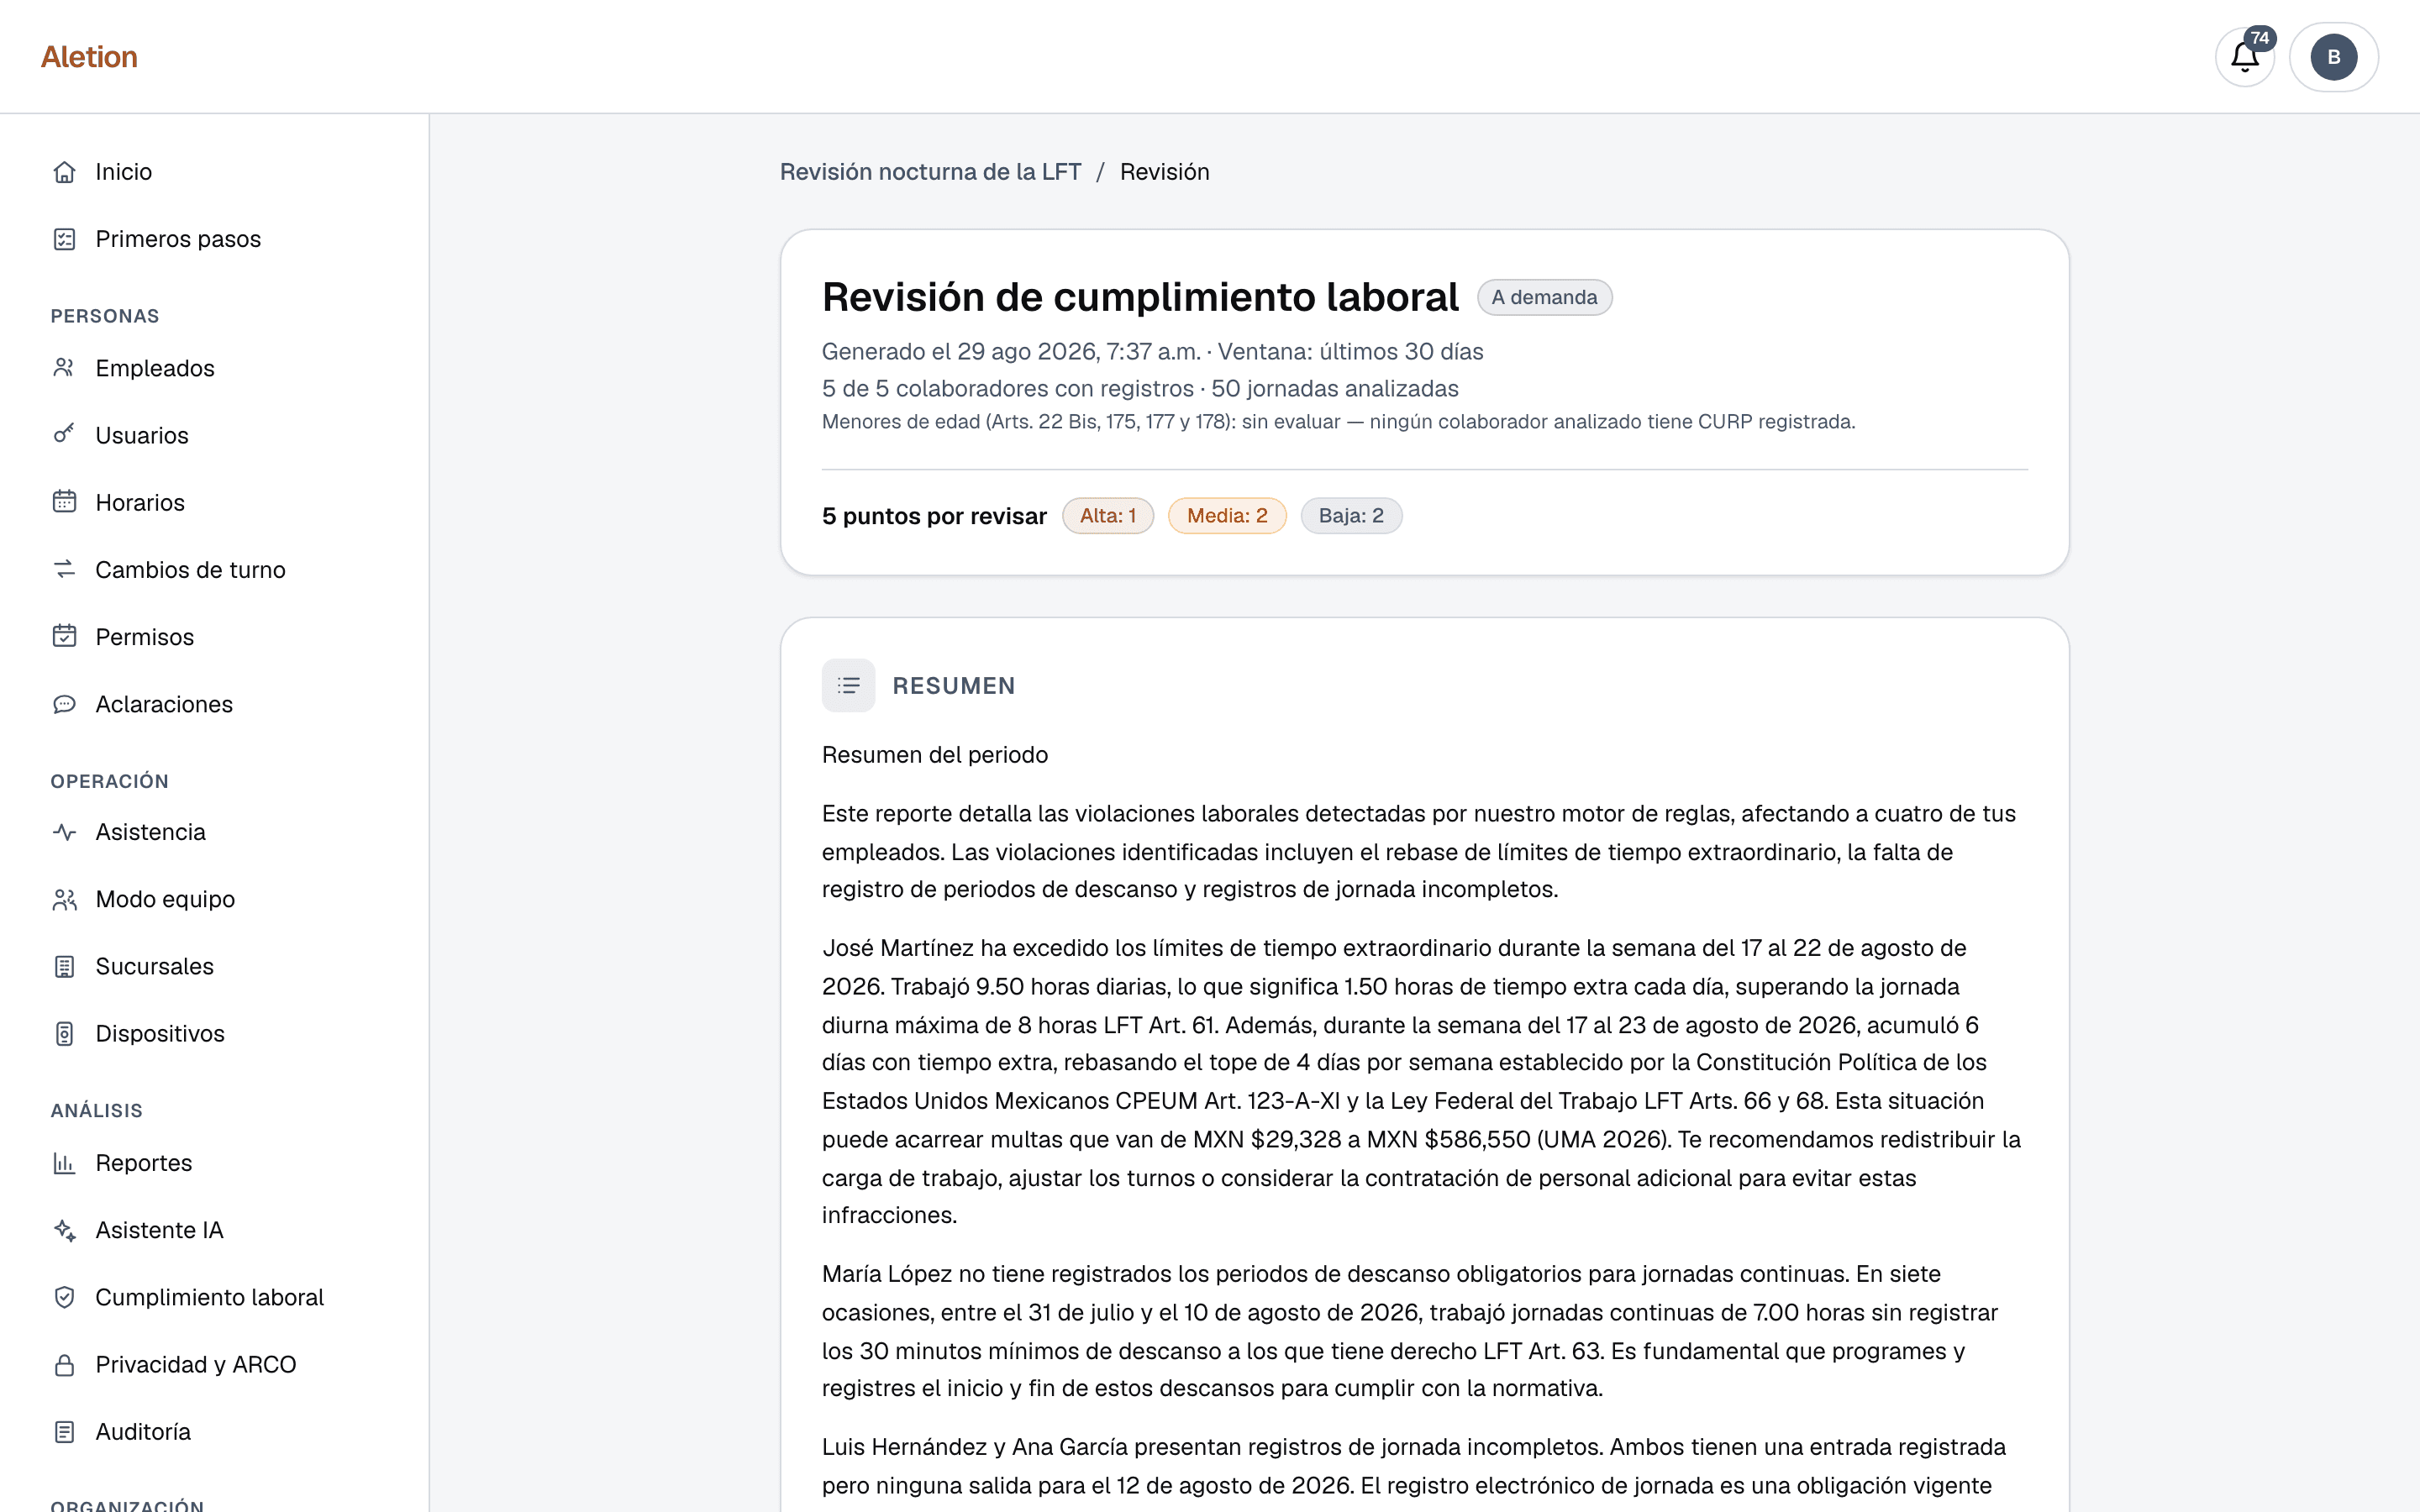2420x1512 pixels.
Task: Click the Asistencia pulse icon
Action: 65,832
